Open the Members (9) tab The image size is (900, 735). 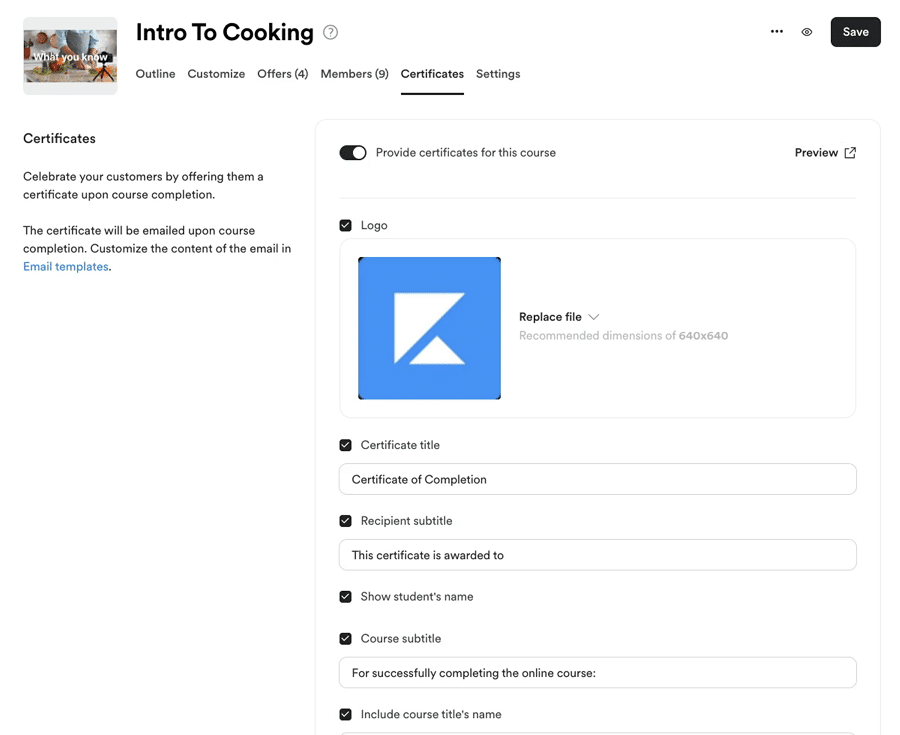pos(354,74)
